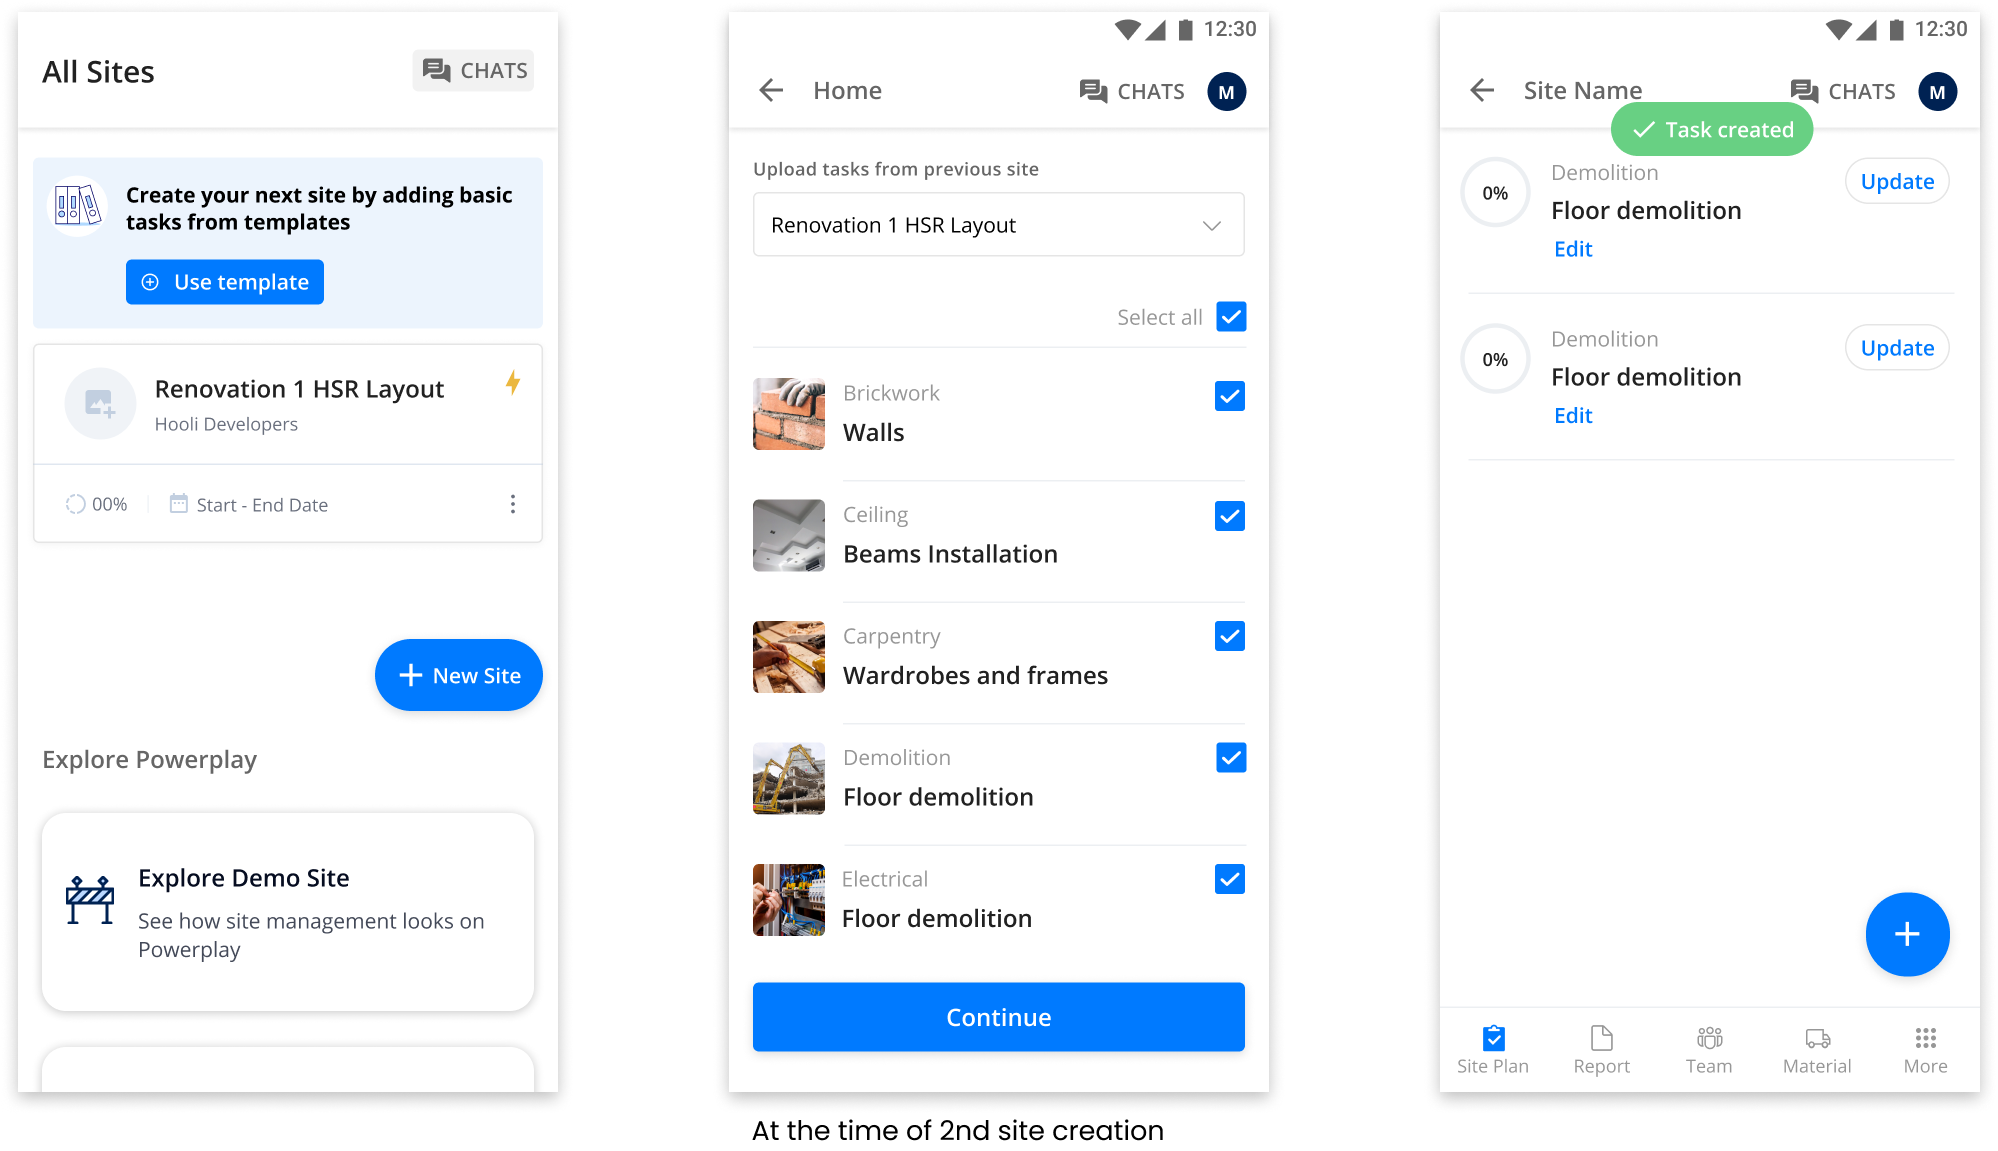The image size is (1998, 1151).
Task: Uncheck the Select all checkbox
Action: (1231, 317)
